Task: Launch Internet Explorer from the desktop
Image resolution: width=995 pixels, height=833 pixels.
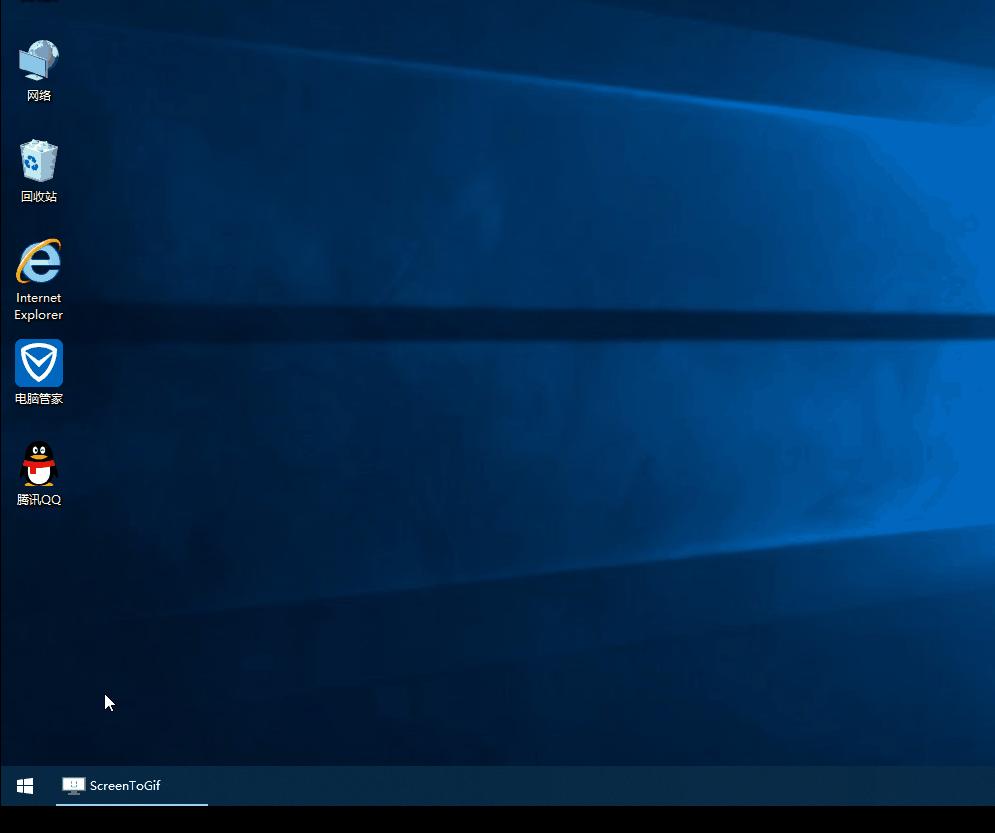Action: tap(38, 264)
